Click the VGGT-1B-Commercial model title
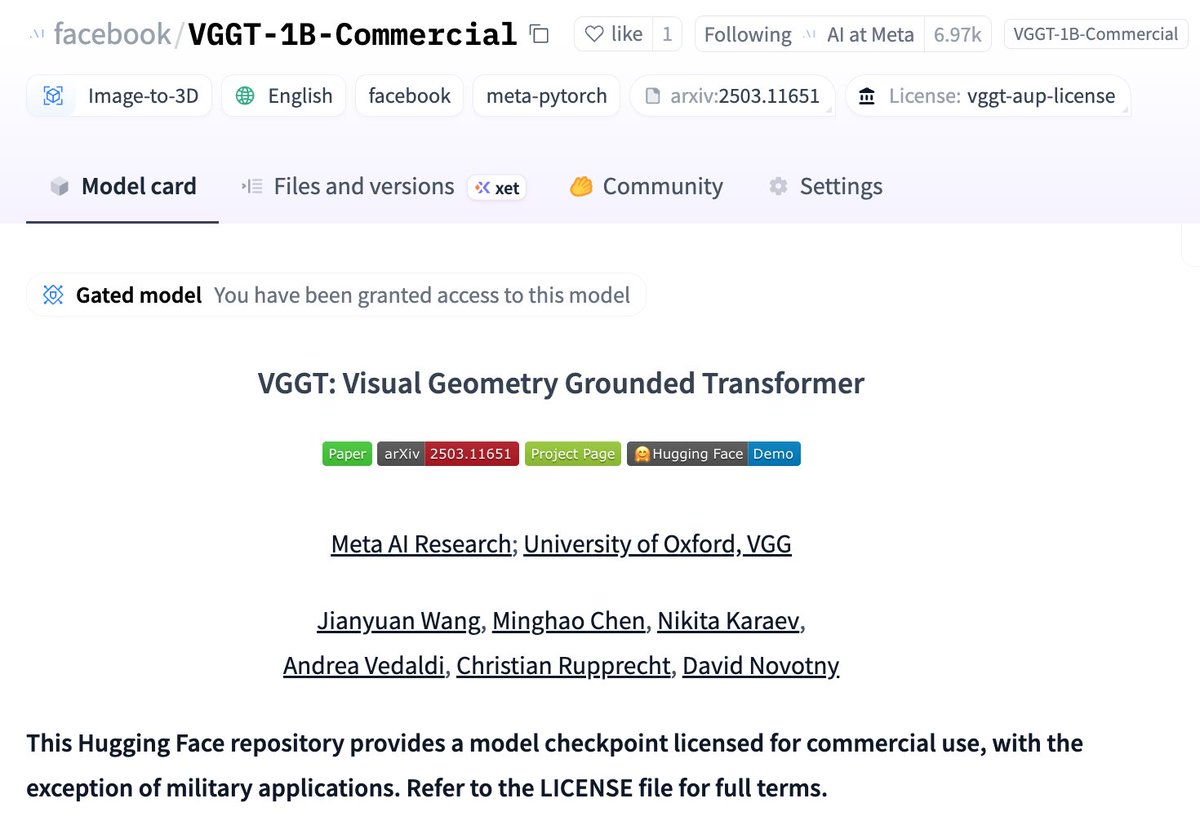This screenshot has width=1200, height=834. click(353, 34)
